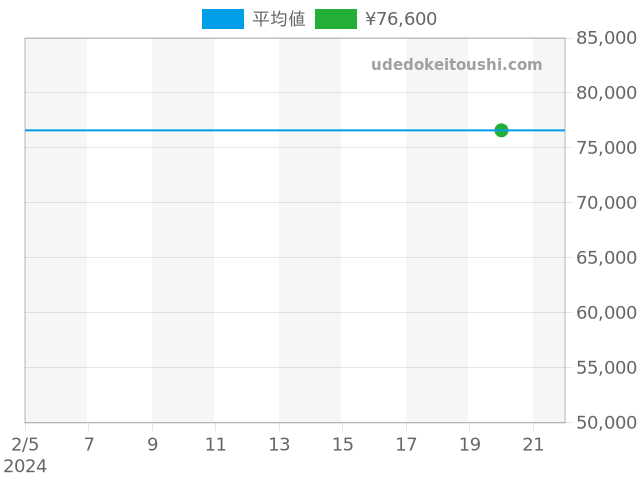Click the 50,000 y-axis label

point(607,423)
